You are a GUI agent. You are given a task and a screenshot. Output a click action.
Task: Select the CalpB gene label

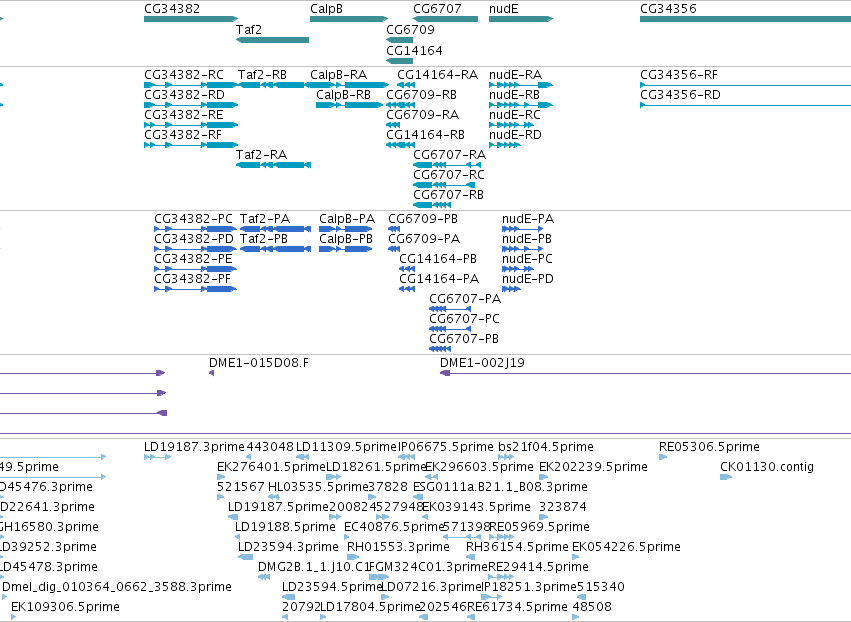[326, 9]
